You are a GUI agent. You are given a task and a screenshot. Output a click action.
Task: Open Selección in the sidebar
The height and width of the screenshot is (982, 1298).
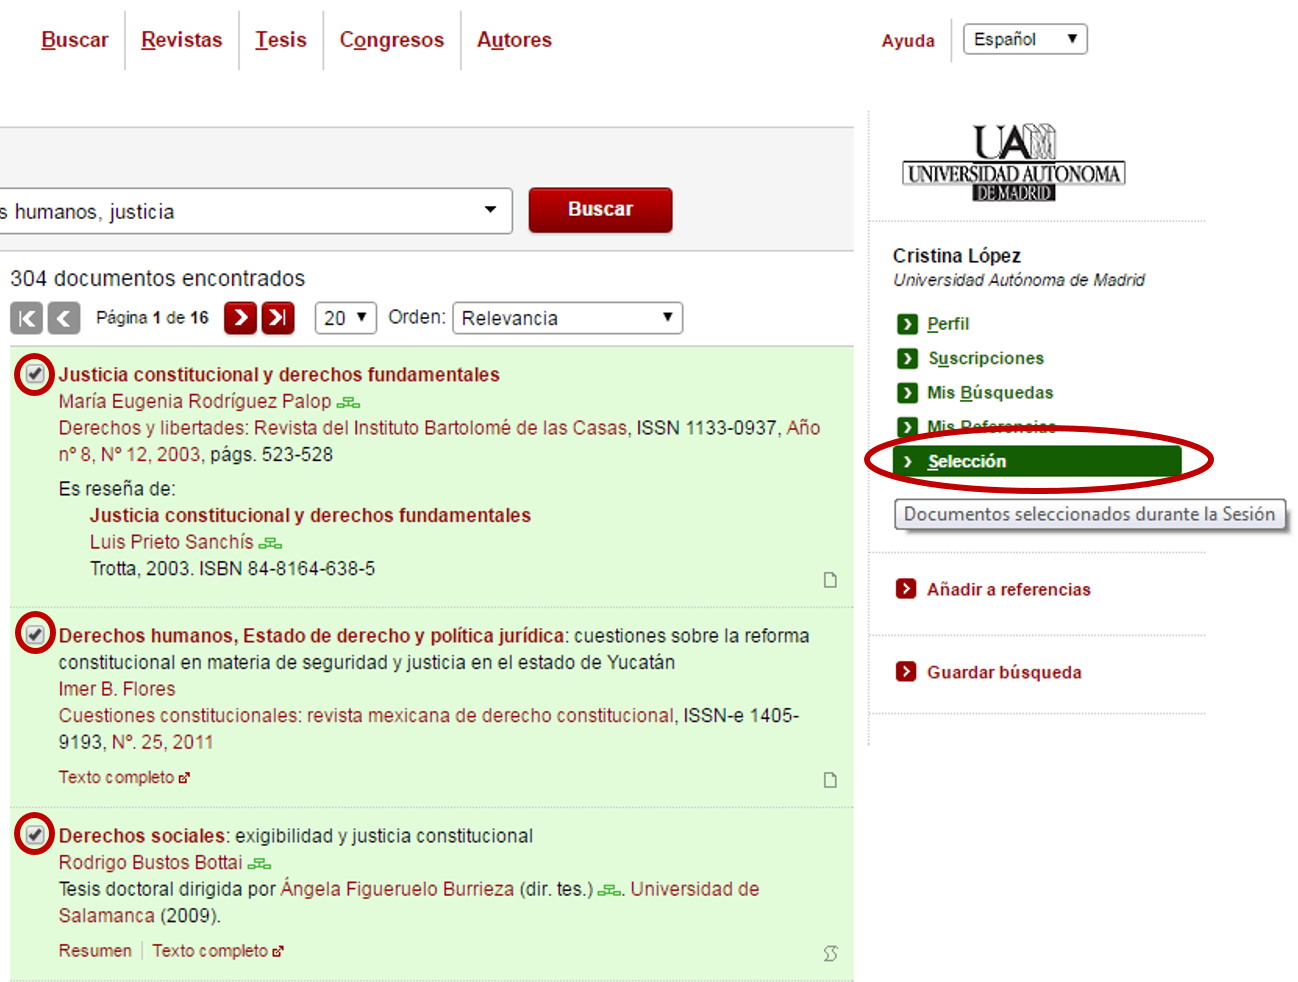coord(1037,461)
